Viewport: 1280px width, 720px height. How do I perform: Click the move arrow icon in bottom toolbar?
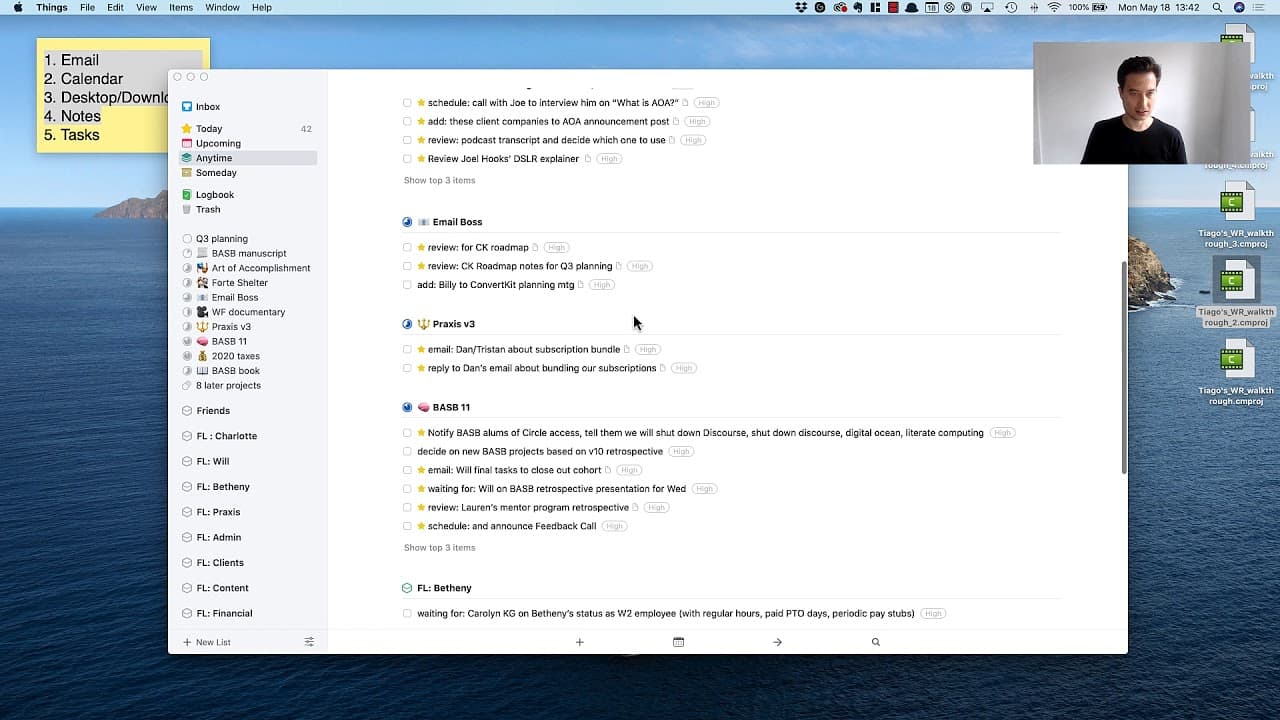[777, 642]
